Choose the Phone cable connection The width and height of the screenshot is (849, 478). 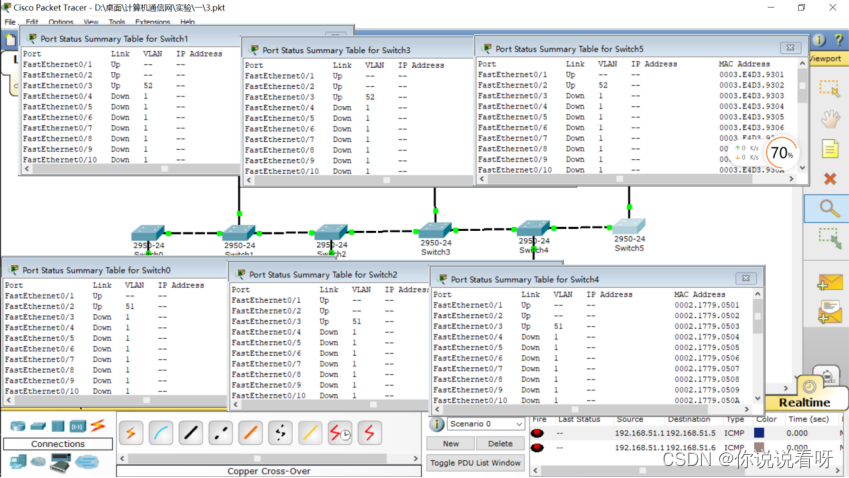click(280, 433)
